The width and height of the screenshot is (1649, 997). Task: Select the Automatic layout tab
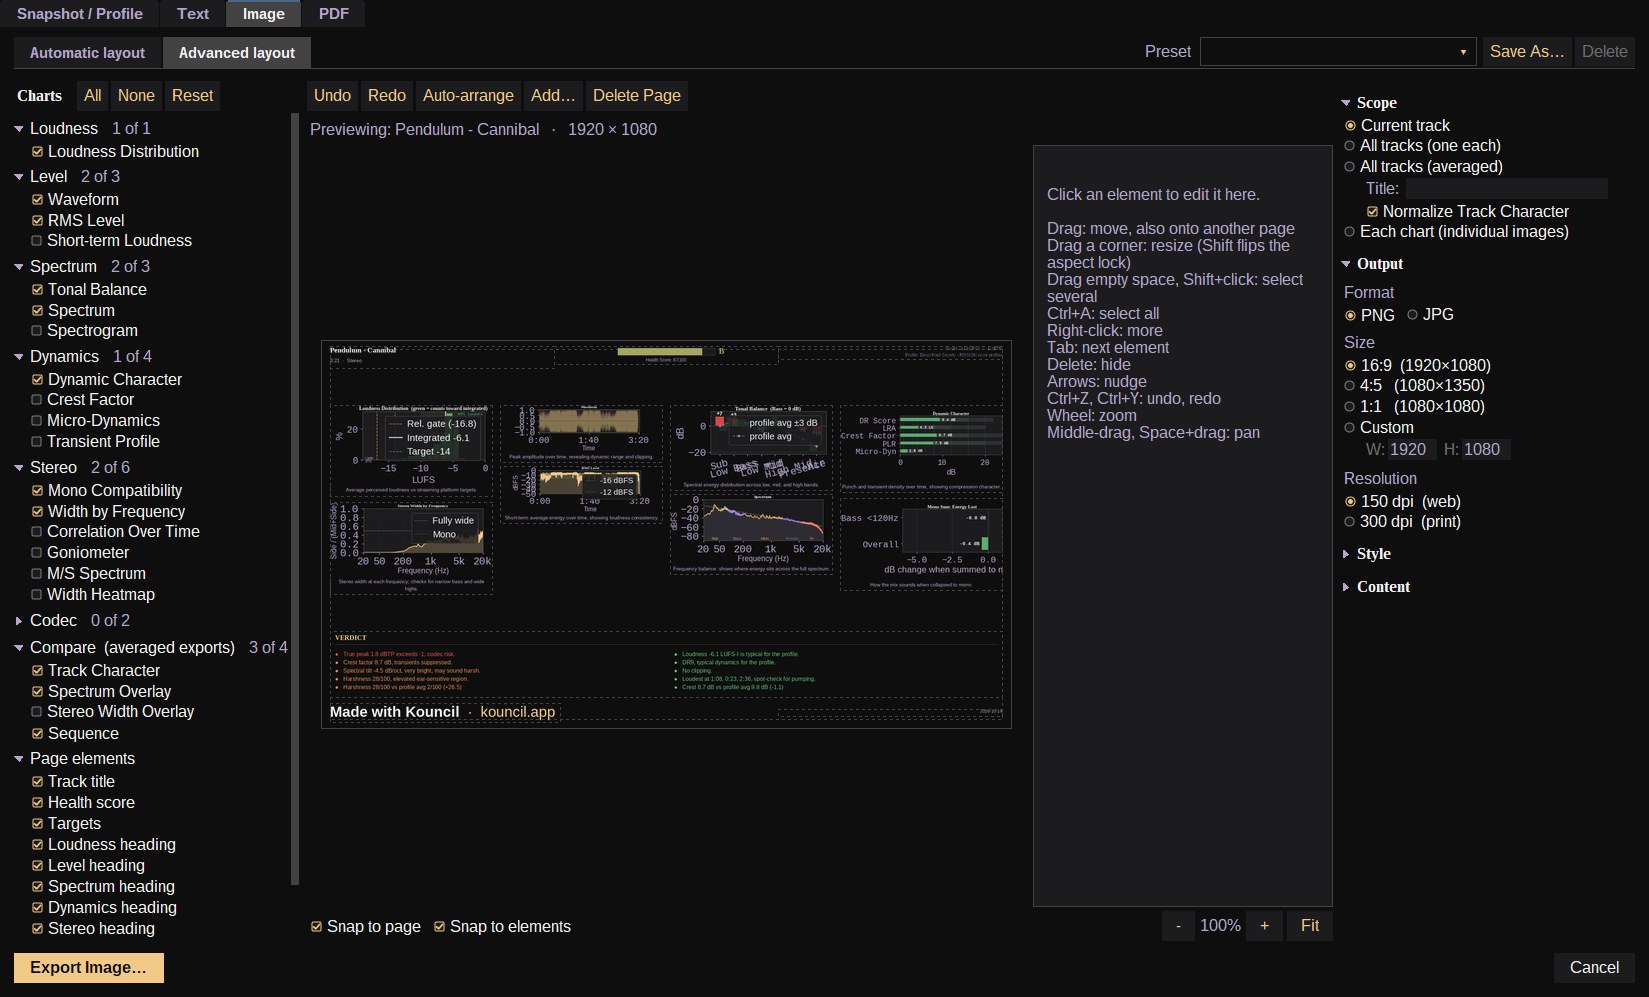(x=87, y=53)
